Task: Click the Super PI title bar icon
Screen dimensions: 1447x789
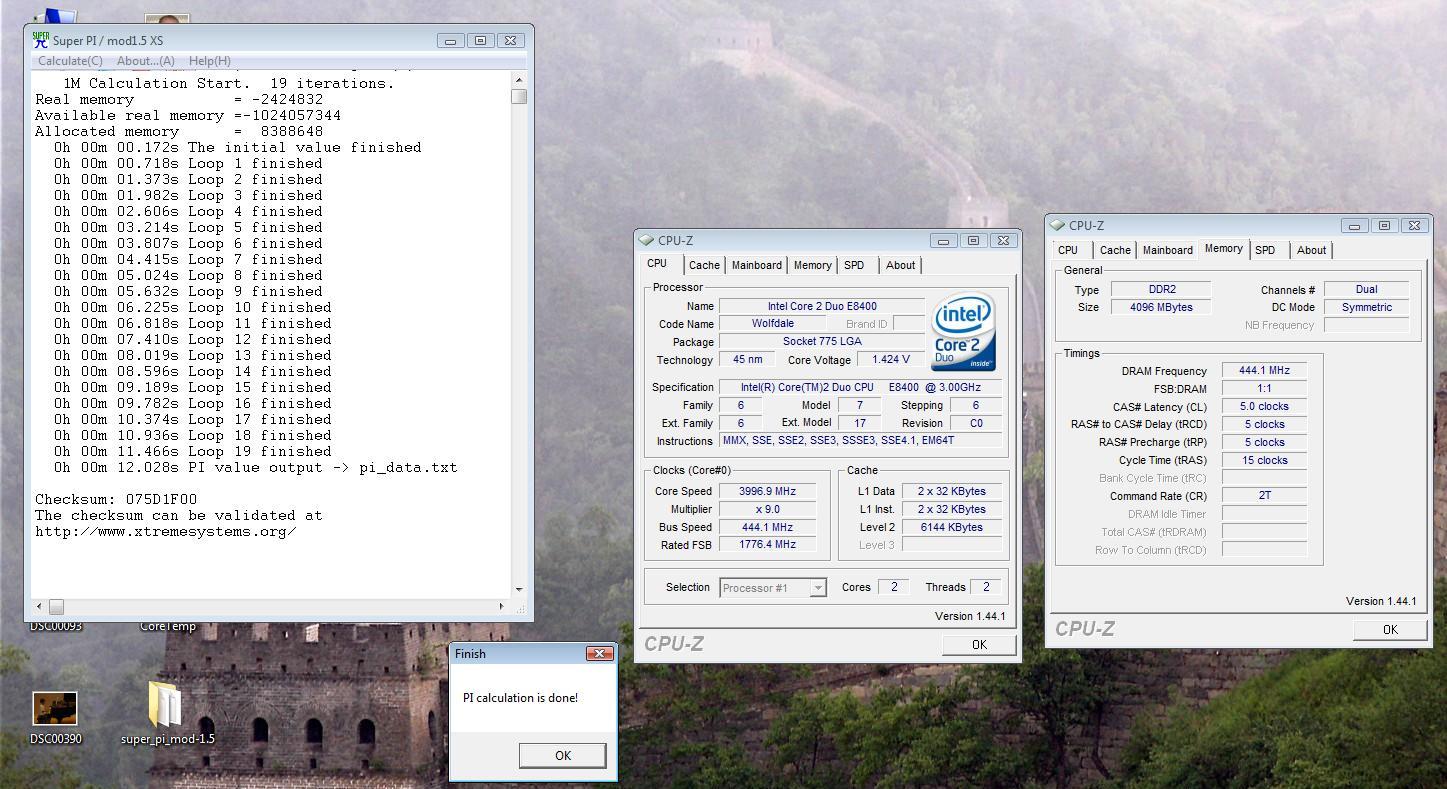Action: (x=40, y=40)
